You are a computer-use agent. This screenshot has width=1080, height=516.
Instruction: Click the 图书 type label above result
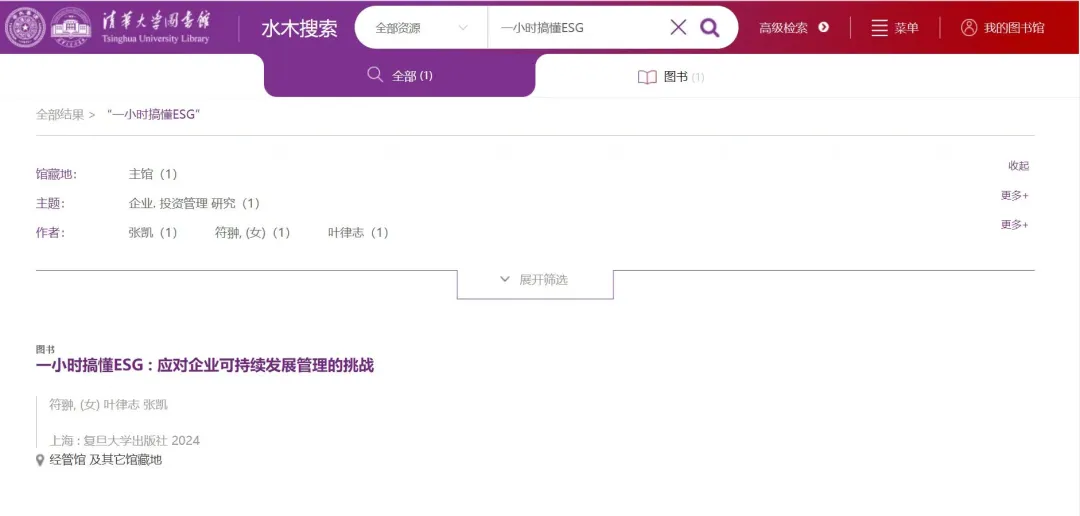45,349
